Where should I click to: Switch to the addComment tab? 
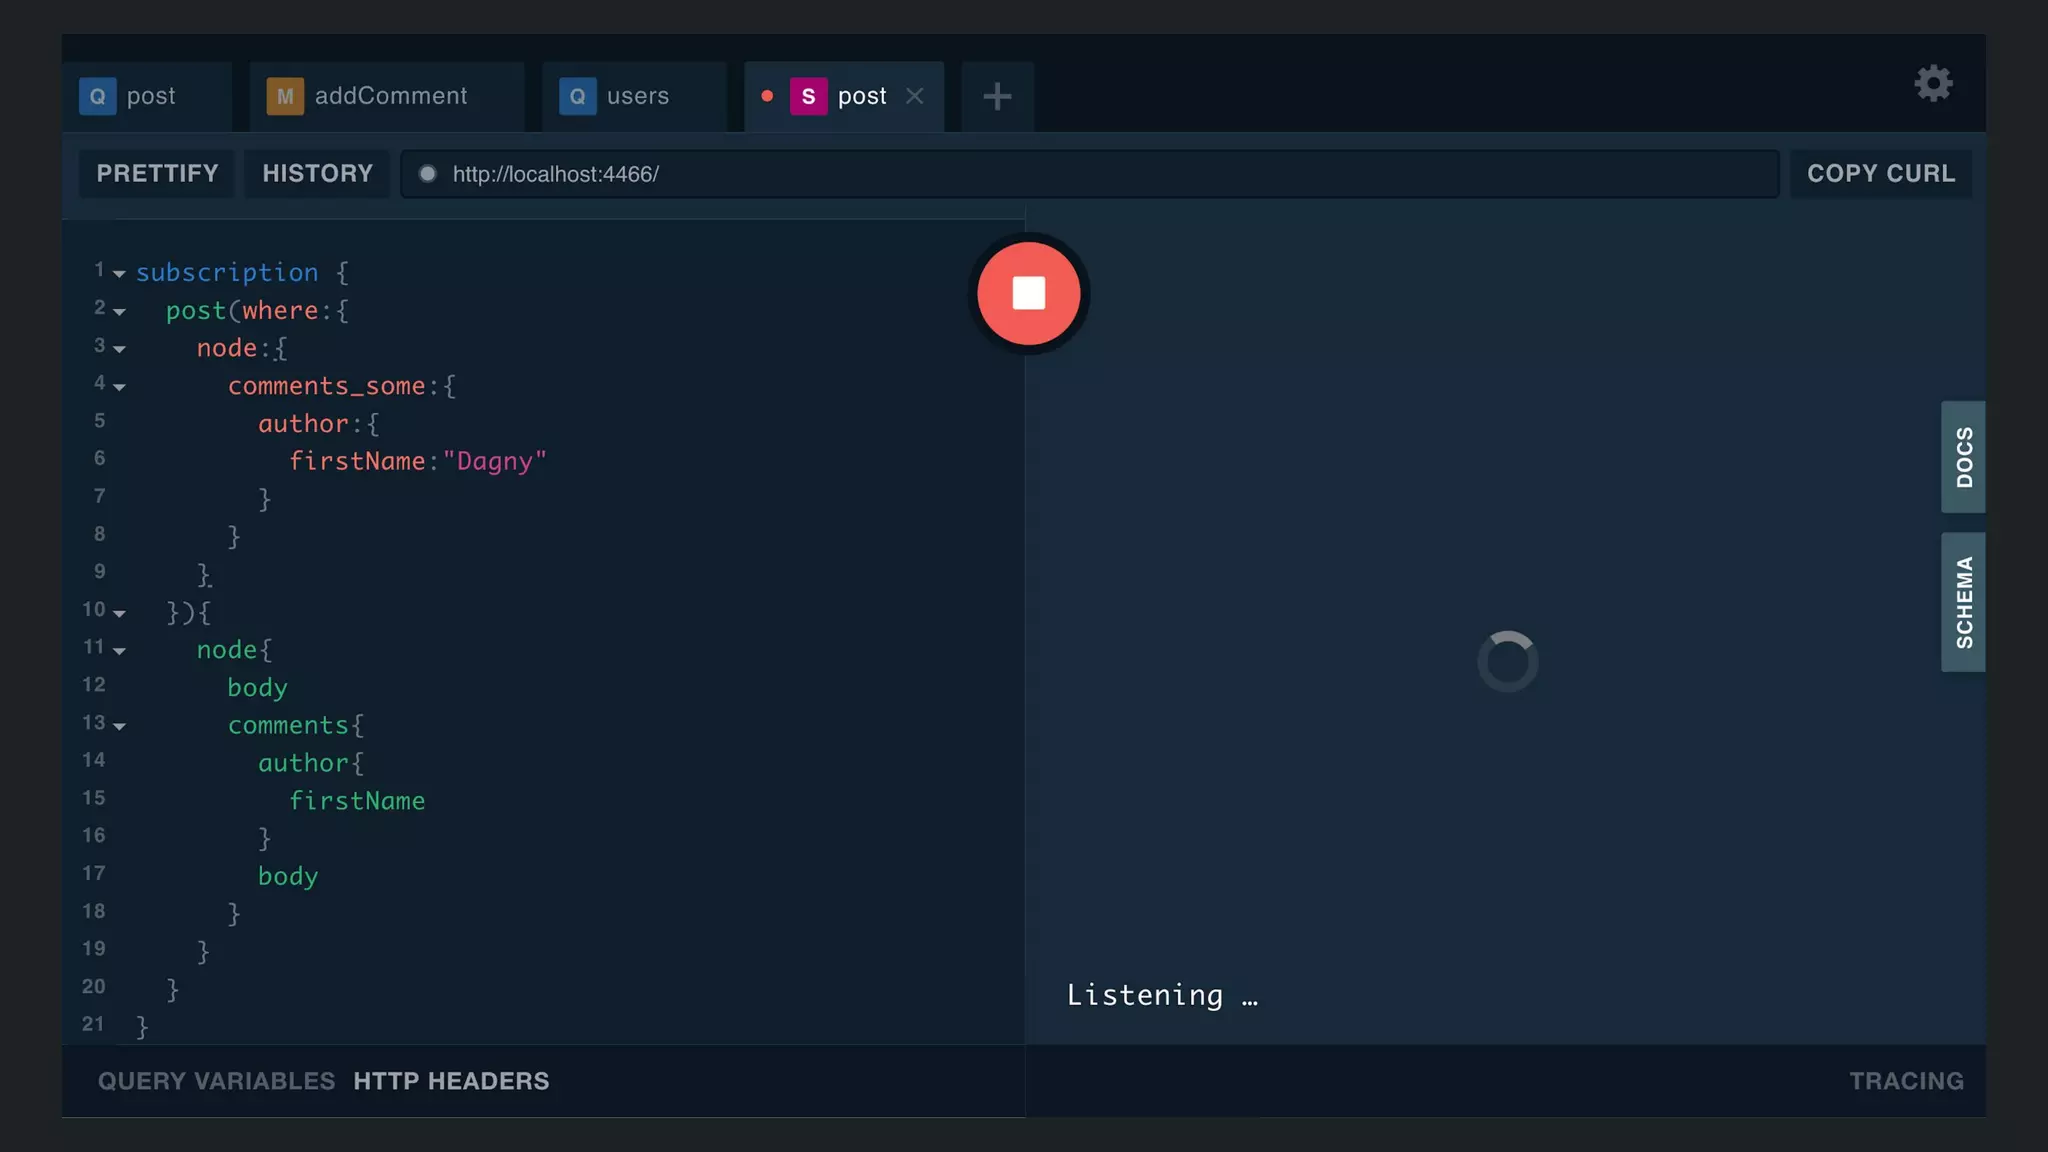click(390, 96)
